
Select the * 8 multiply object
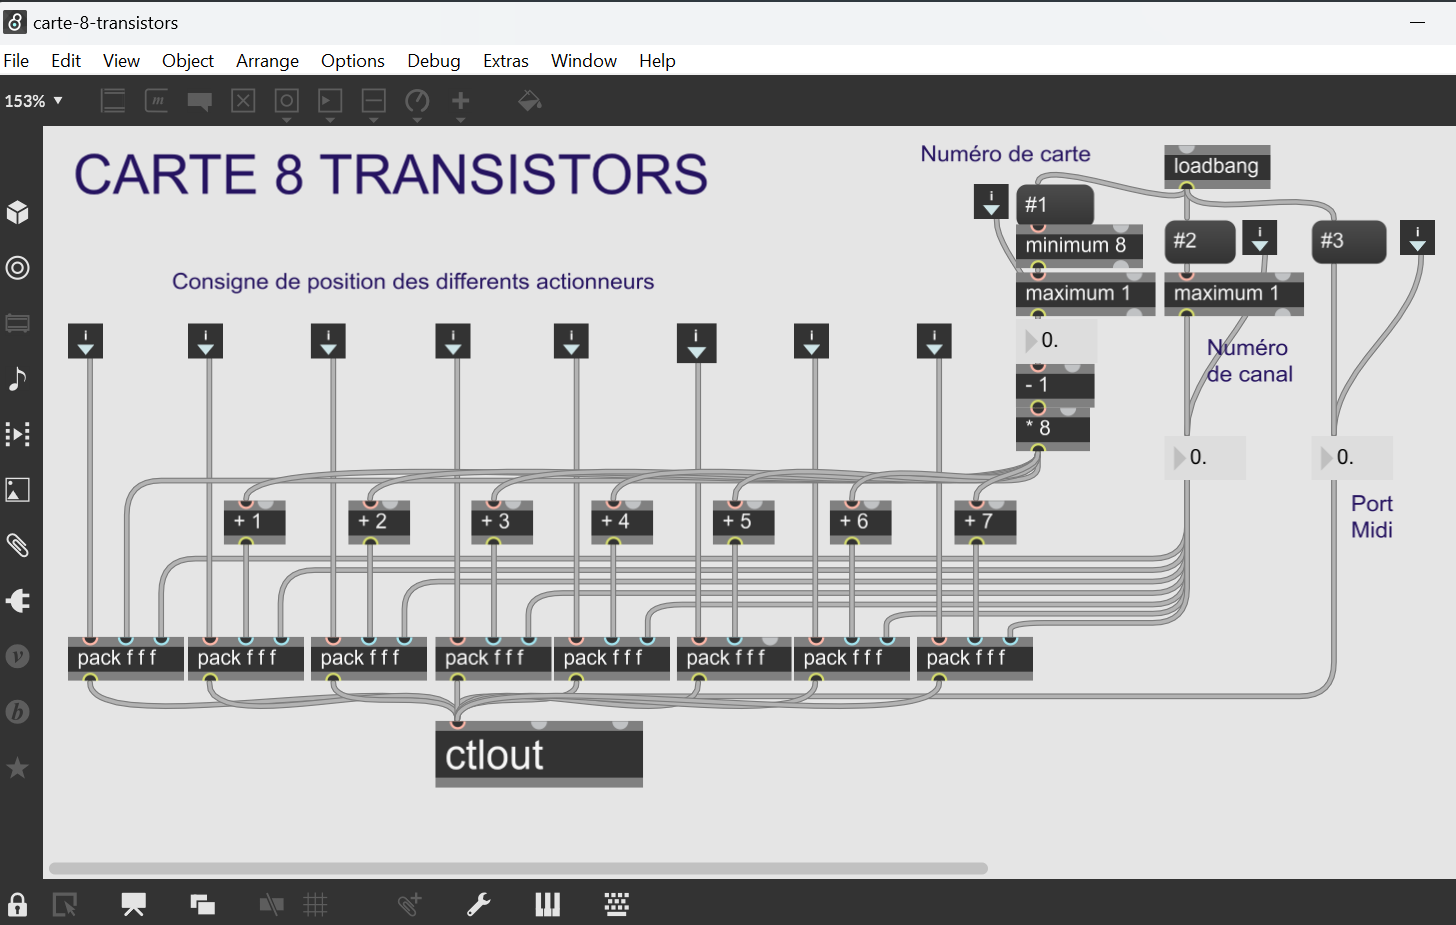[x=1053, y=428]
